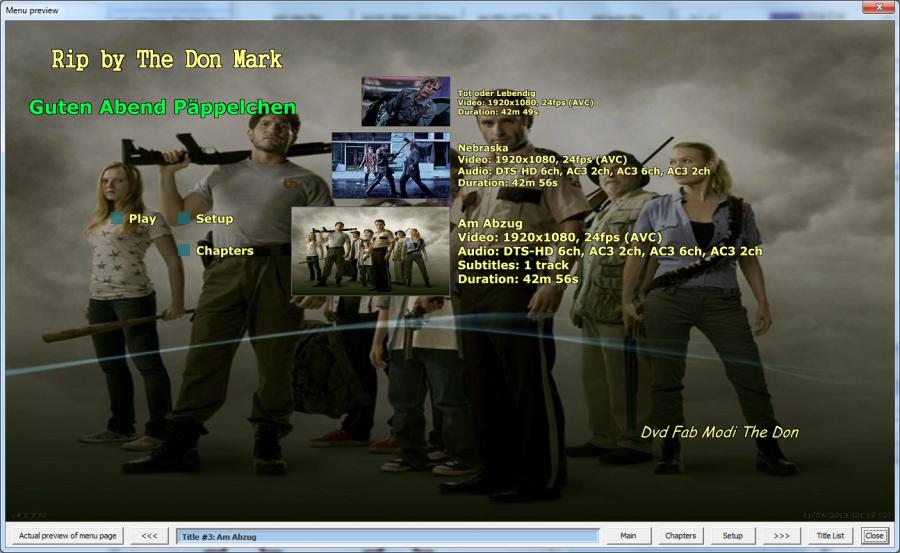This screenshot has width=900, height=553.
Task: Open the Chapters menu entry on the poster
Action: (224, 251)
